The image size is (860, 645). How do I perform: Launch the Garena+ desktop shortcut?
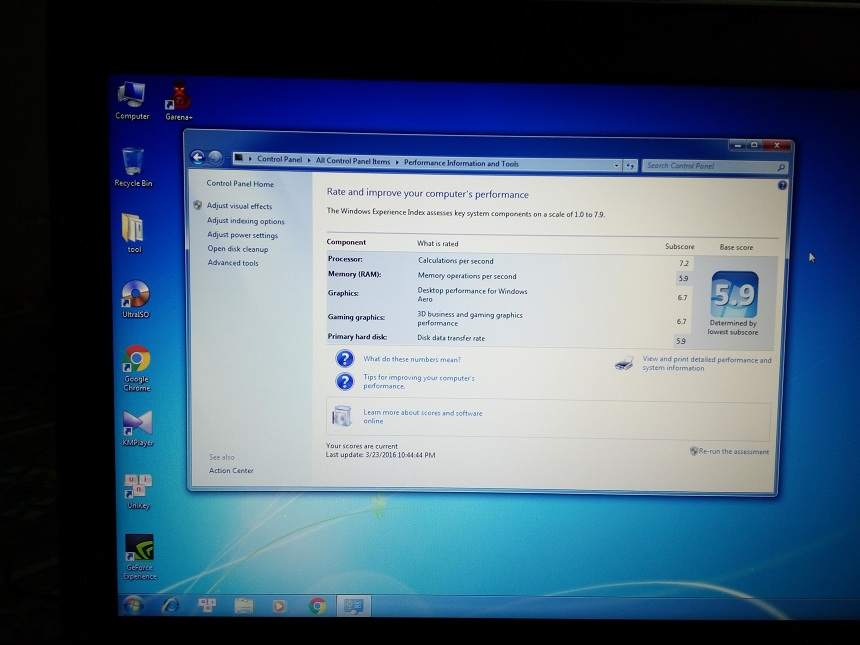[179, 101]
